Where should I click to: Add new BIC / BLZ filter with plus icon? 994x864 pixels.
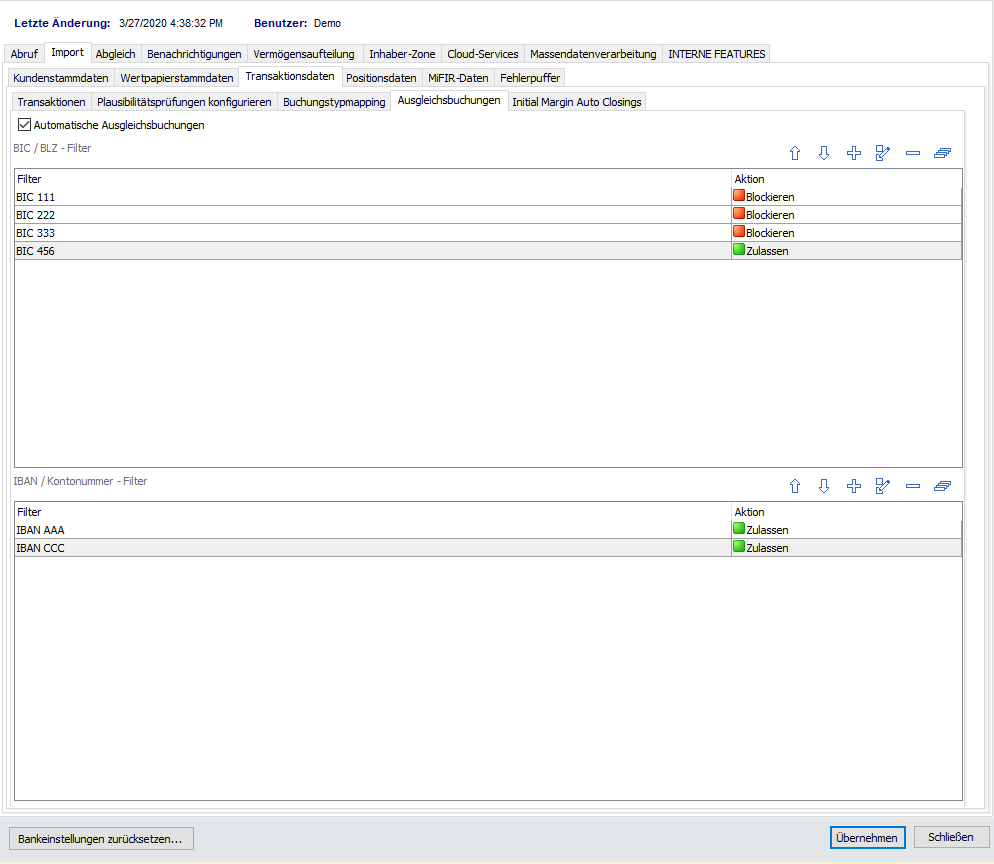(x=854, y=153)
